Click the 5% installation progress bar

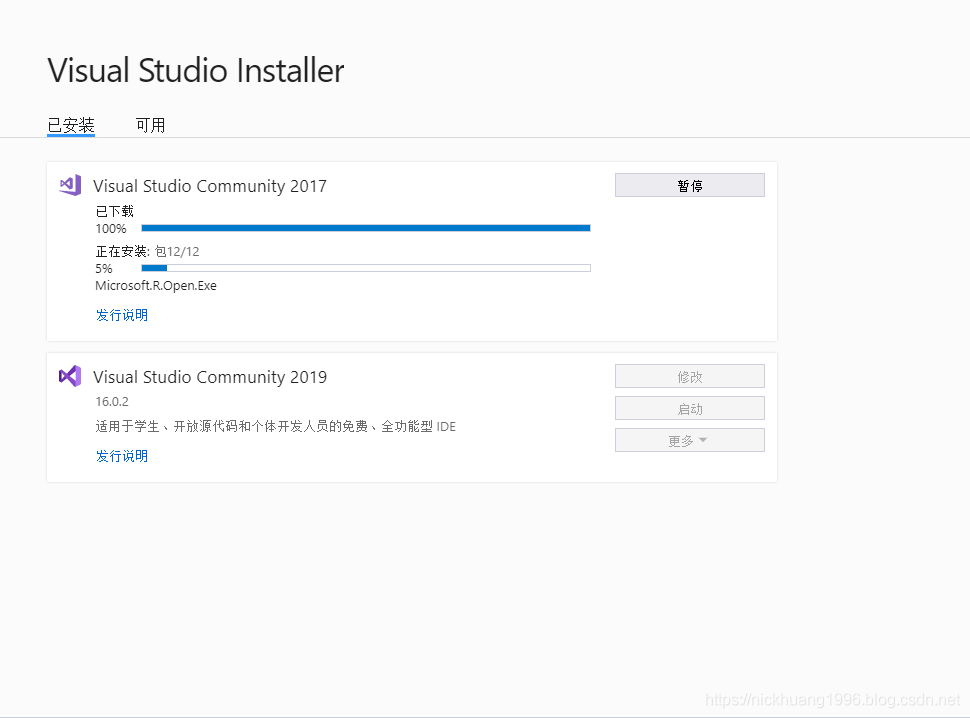pos(366,268)
